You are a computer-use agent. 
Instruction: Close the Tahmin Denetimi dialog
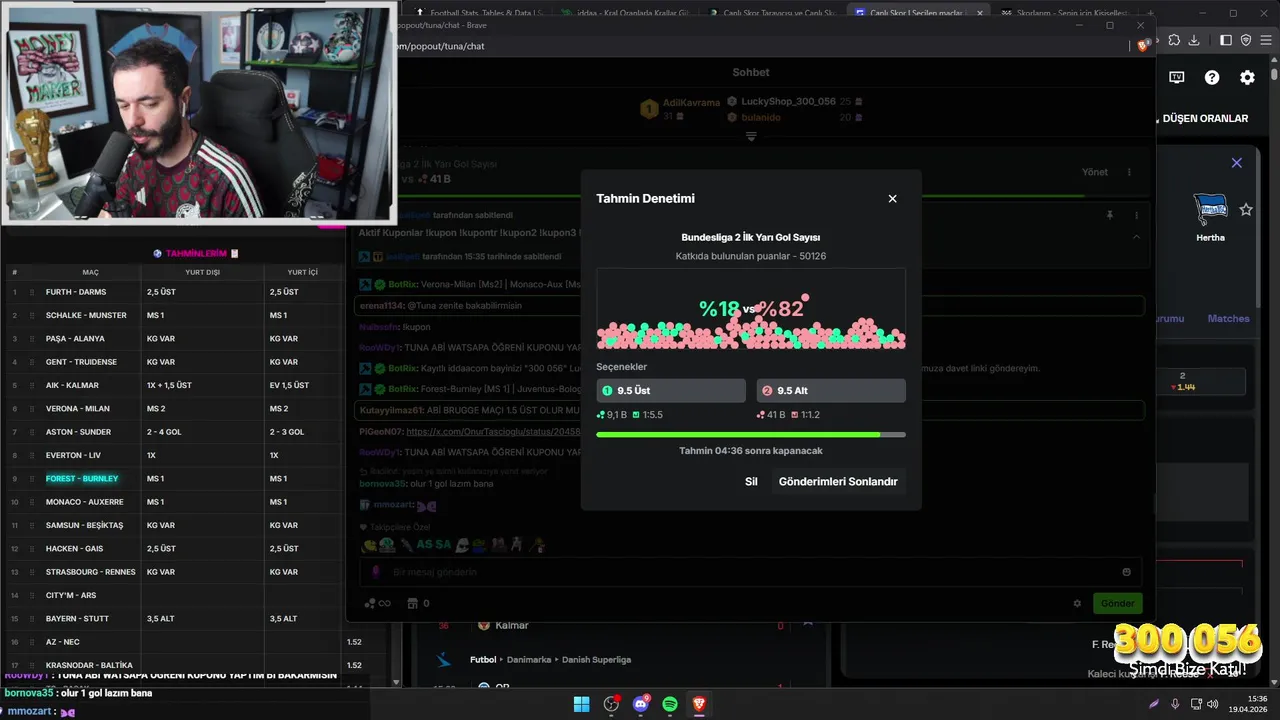(892, 199)
